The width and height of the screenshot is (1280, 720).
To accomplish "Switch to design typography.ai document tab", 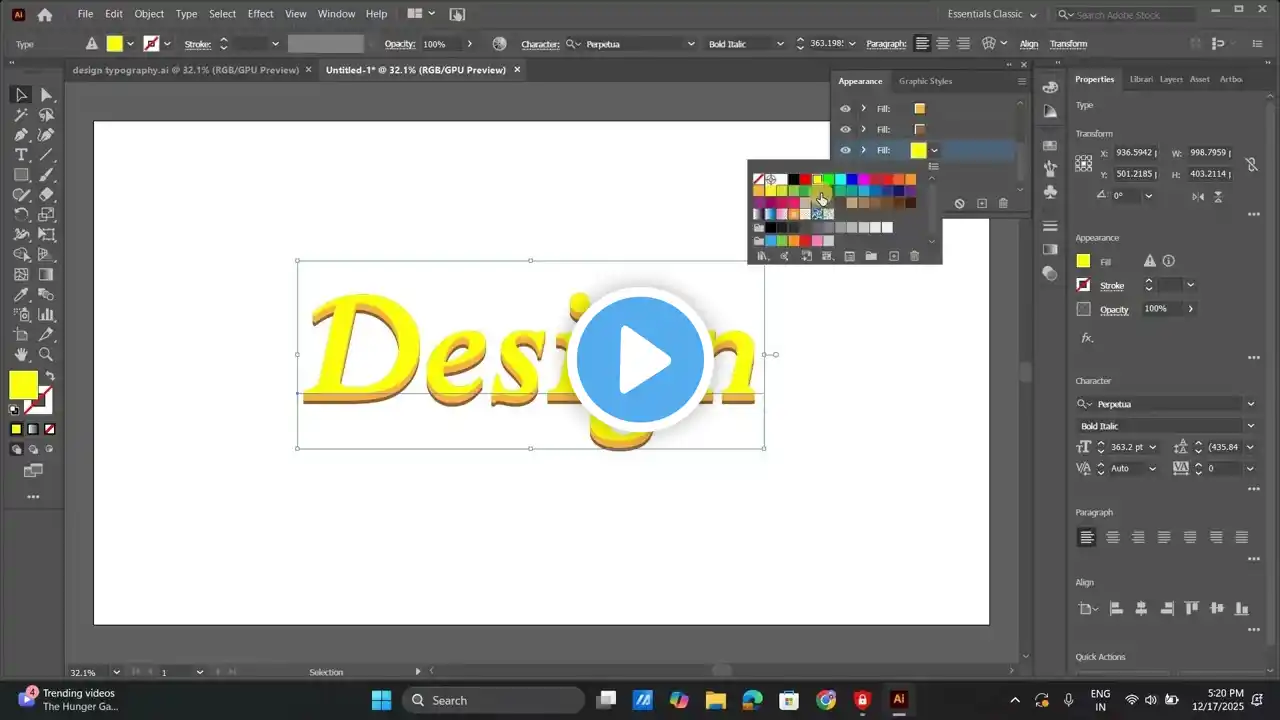I will 186,70.
